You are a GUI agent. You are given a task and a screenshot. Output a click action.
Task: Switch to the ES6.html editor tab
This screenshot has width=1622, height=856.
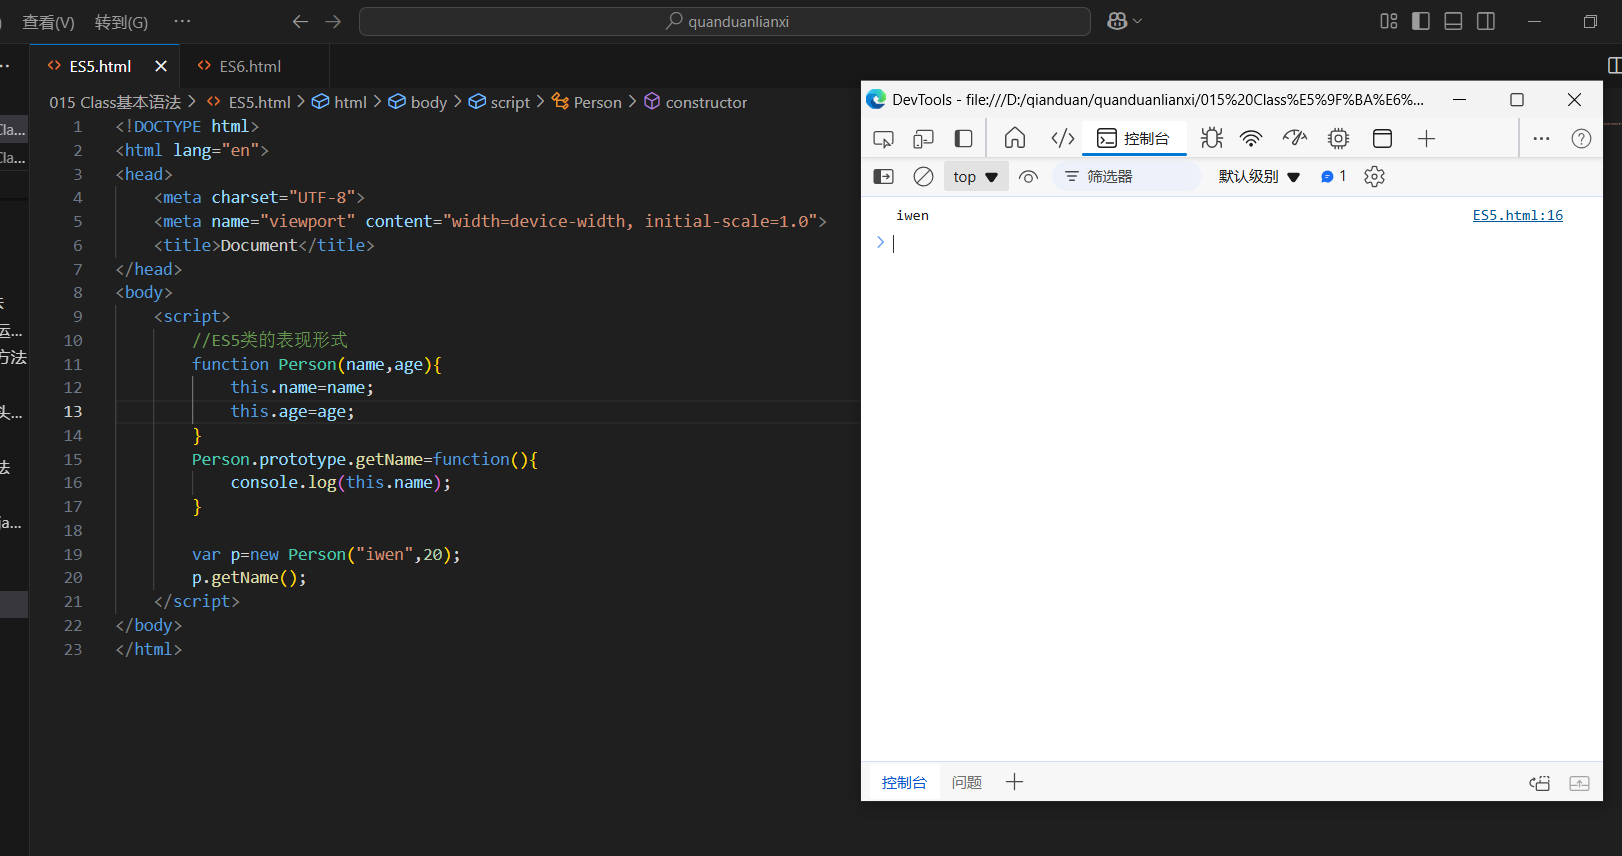click(x=250, y=66)
